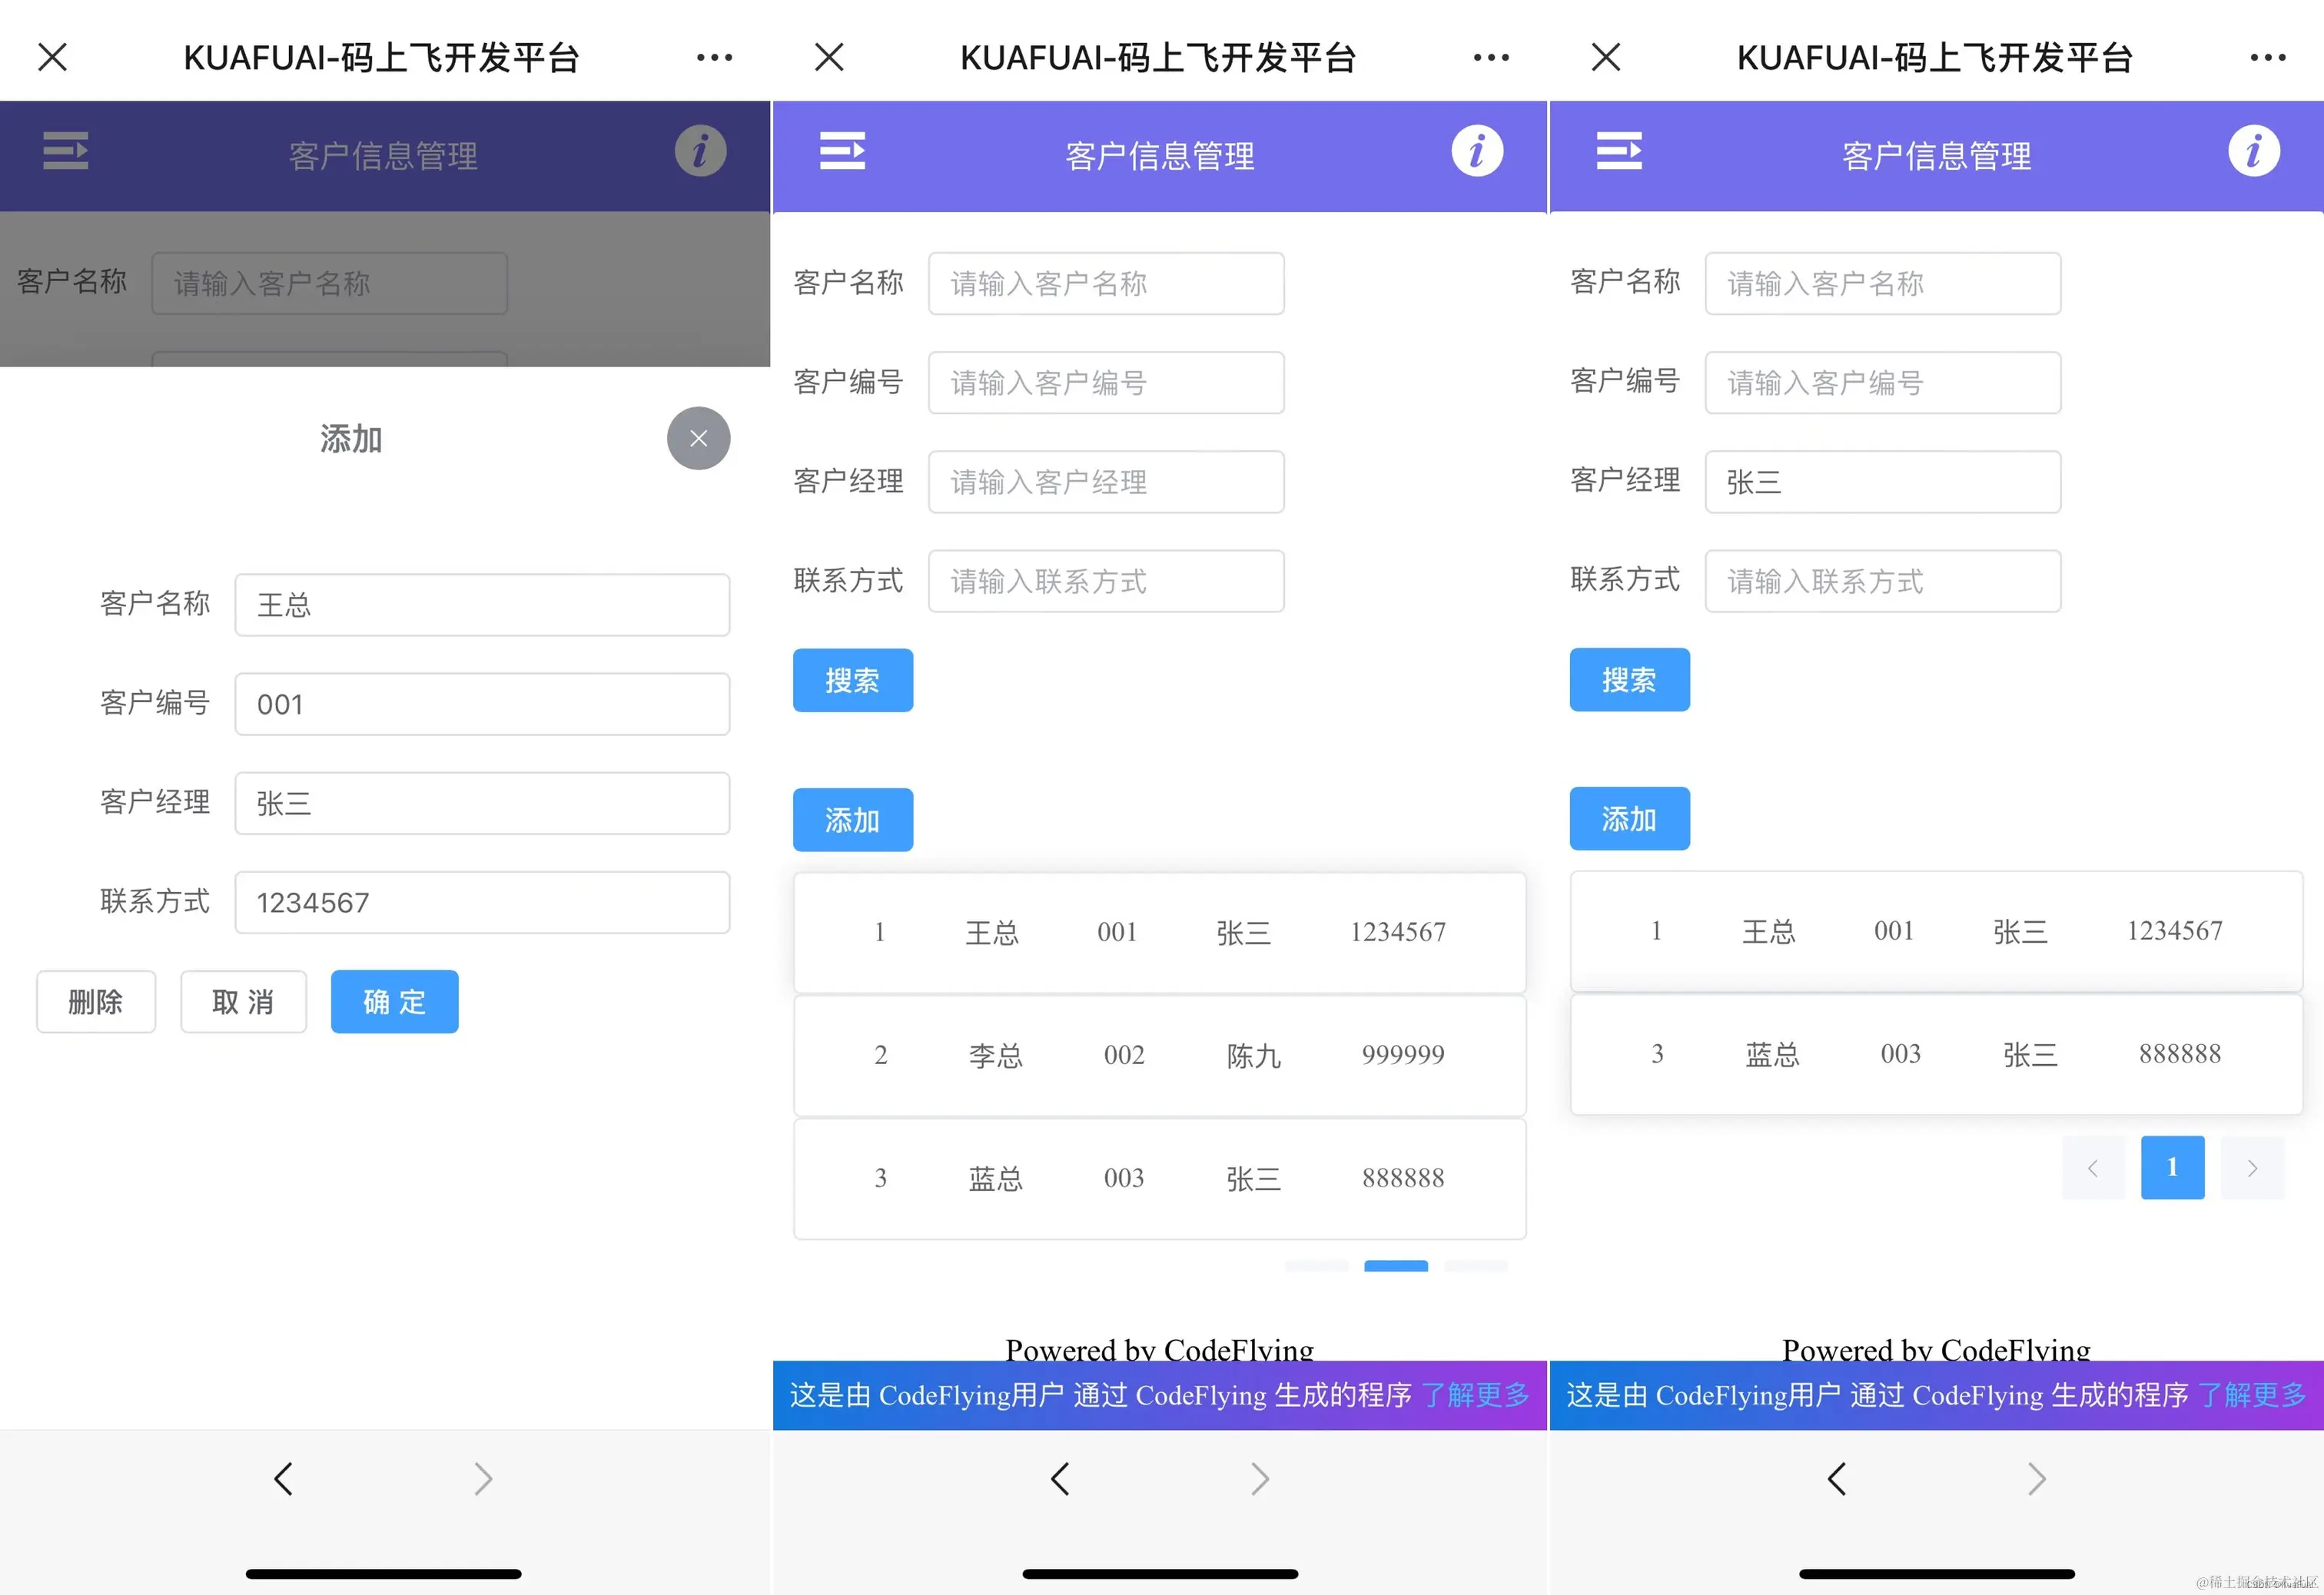This screenshot has height=1595, width=2324.
Task: Click 确定 button in the add dialog
Action: (394, 1001)
